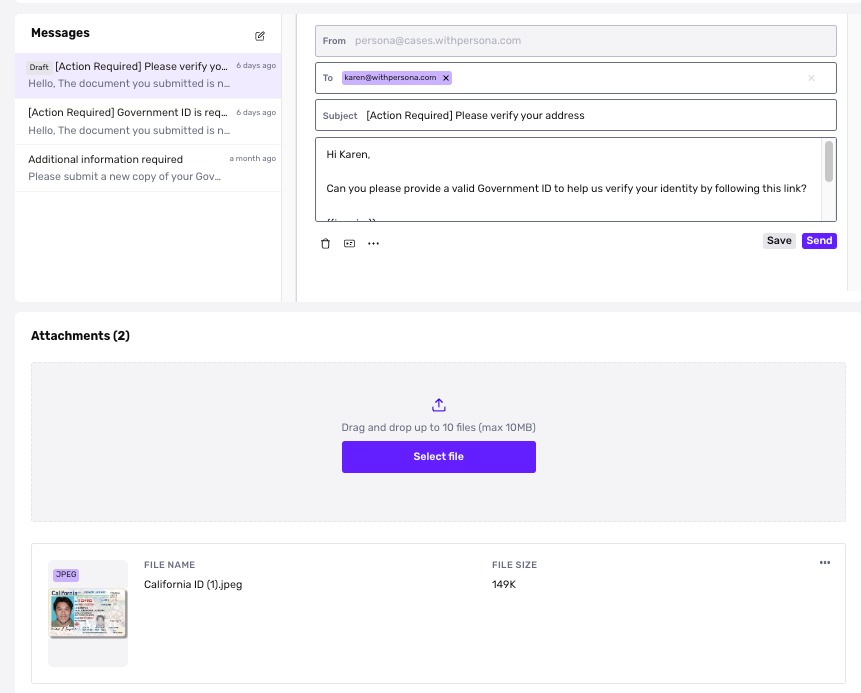
Task: Click Select file to upload an attachment
Action: pos(439,457)
